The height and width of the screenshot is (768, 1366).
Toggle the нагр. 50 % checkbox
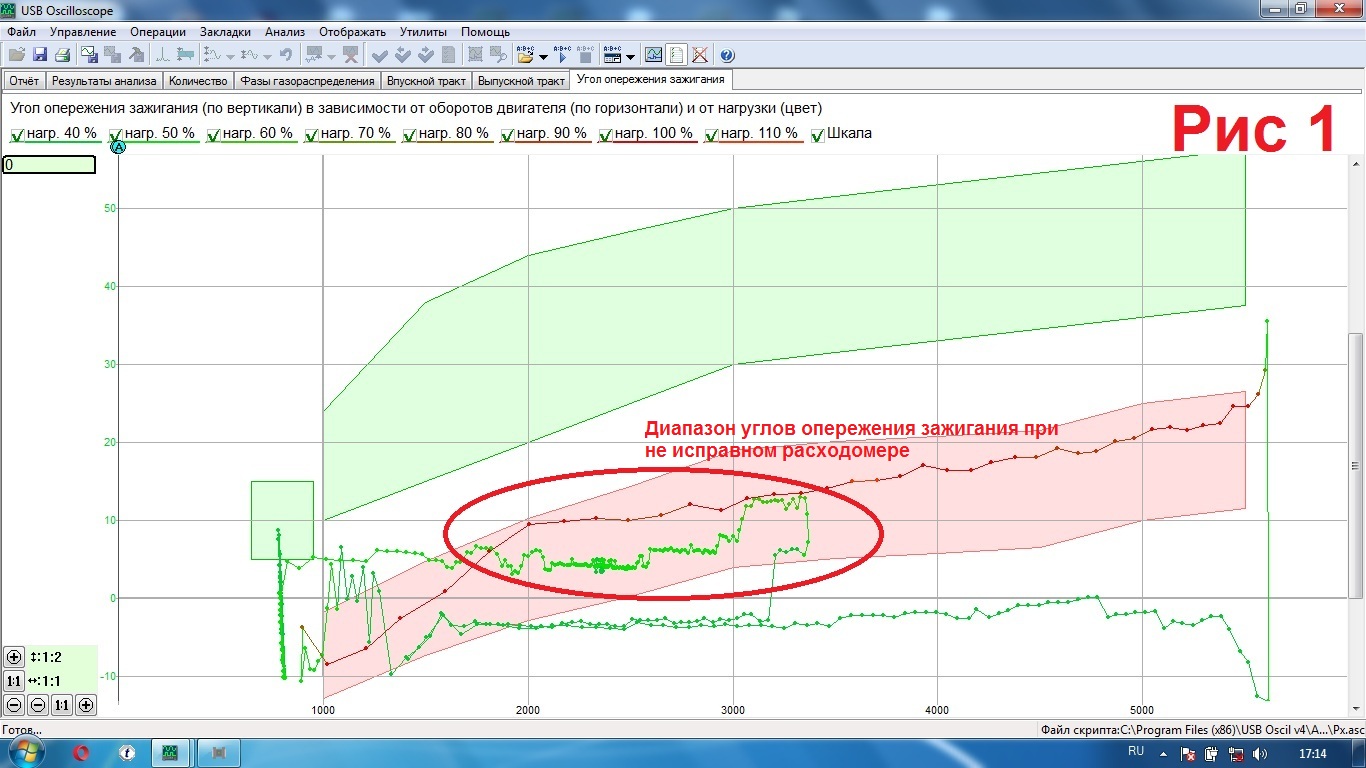tap(115, 134)
